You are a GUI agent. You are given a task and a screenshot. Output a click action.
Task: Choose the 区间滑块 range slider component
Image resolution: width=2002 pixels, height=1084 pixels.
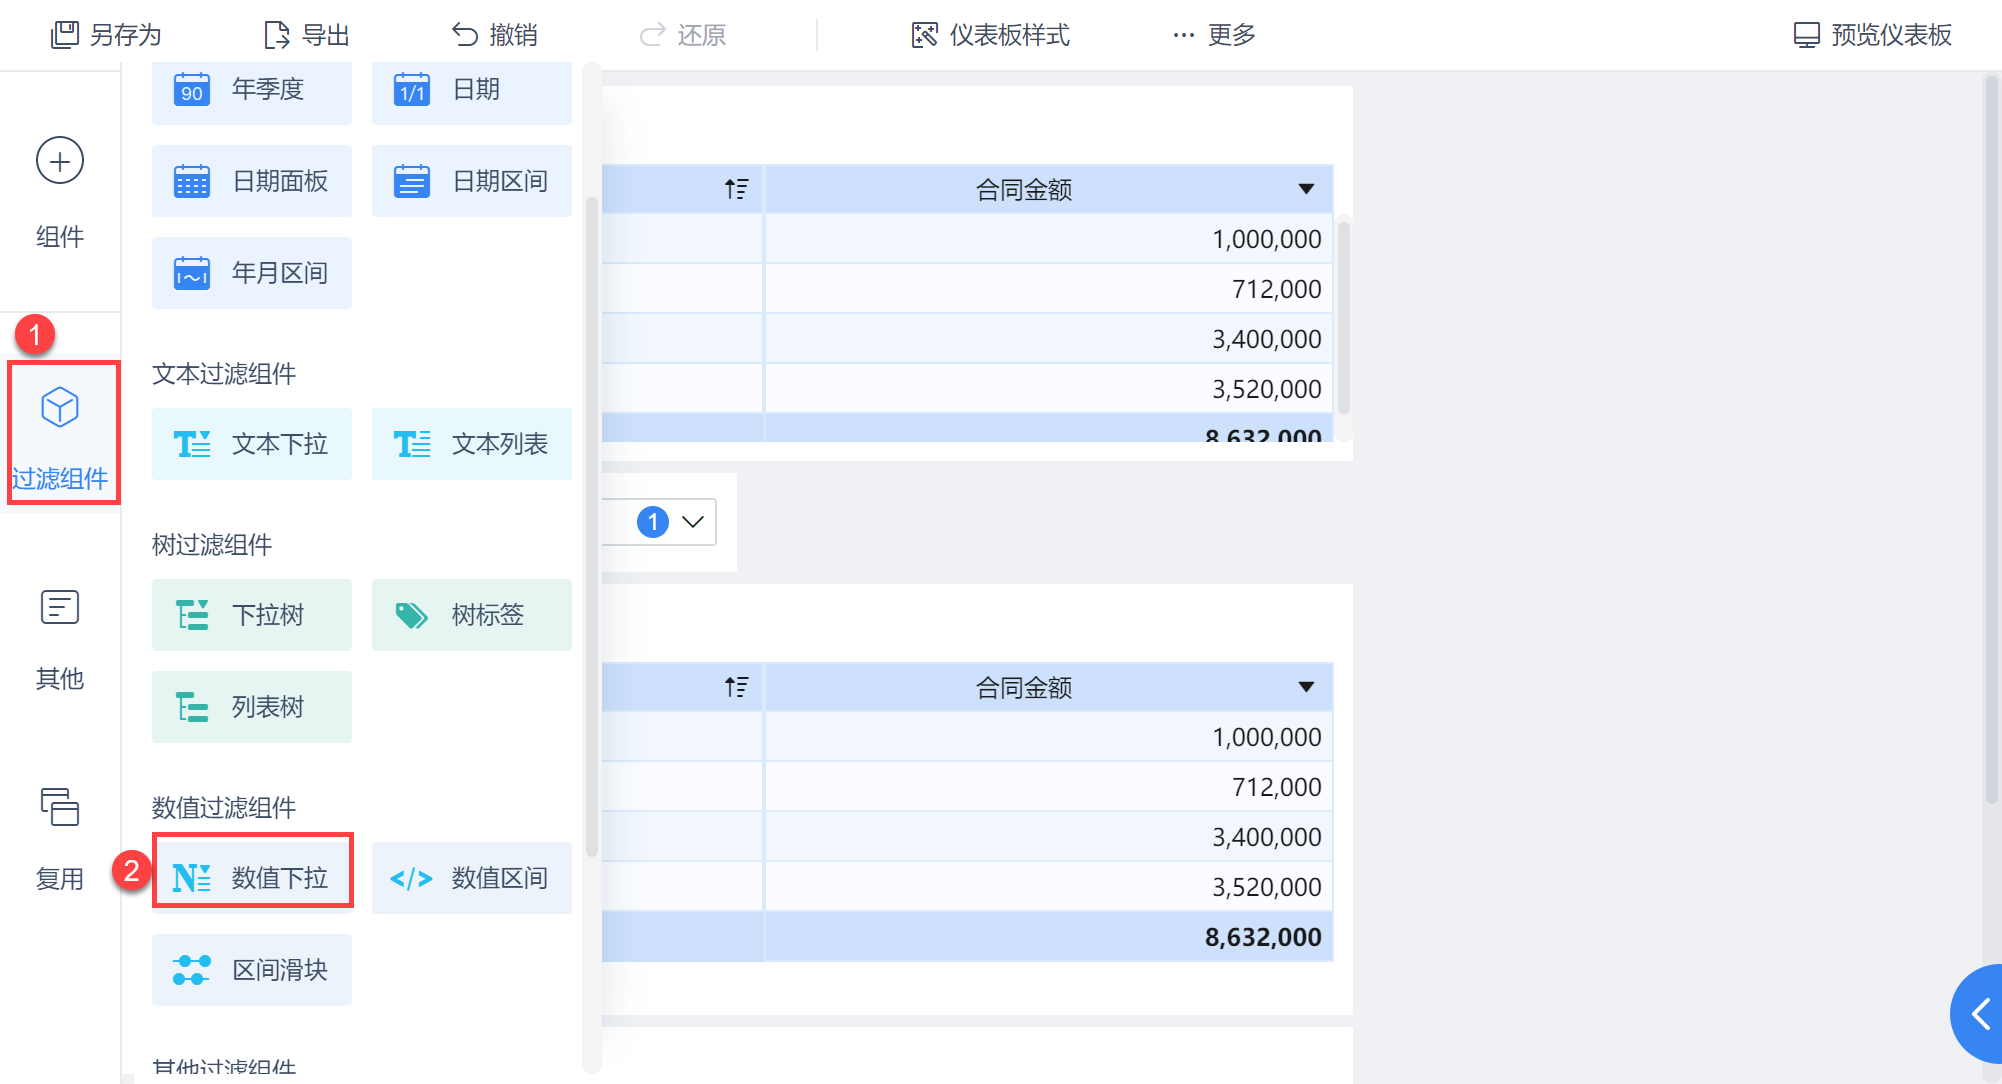(251, 969)
